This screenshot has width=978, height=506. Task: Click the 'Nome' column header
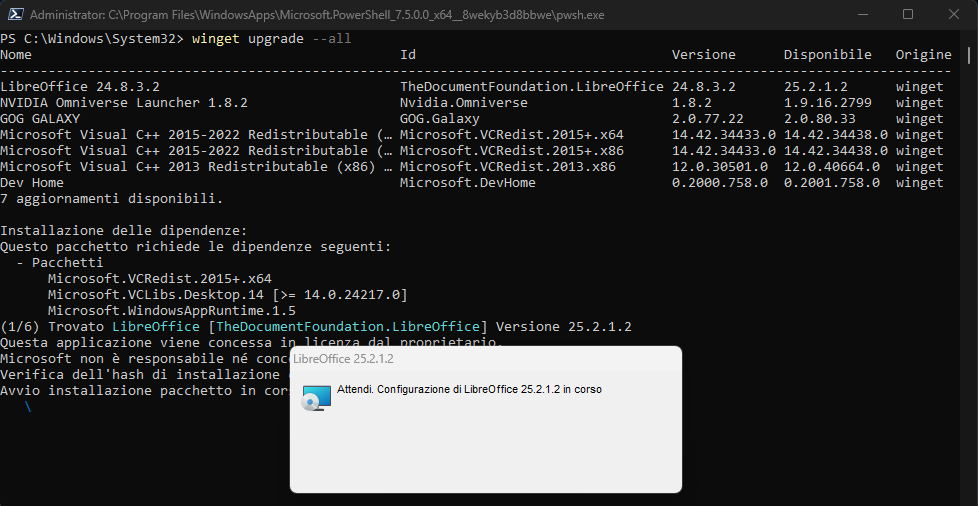pos(16,55)
